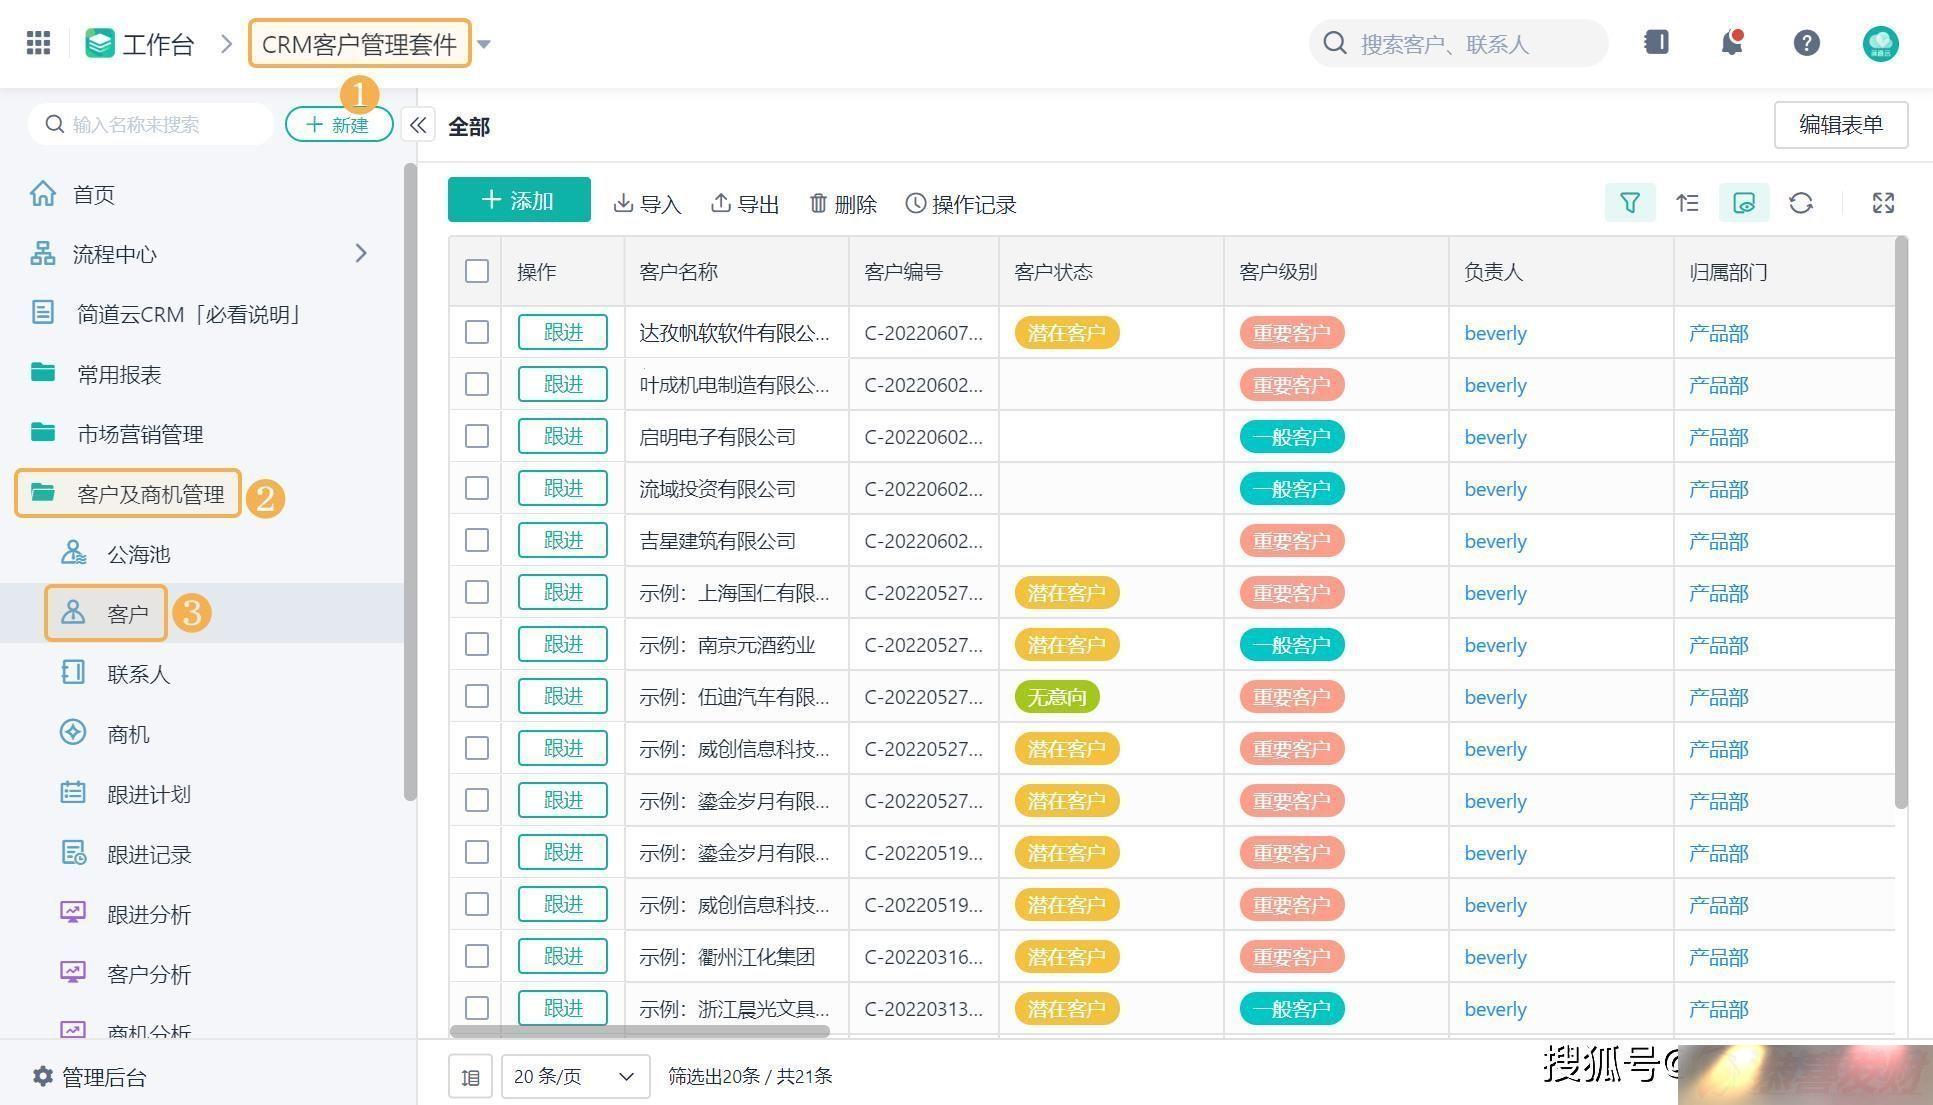Check the row for 示例：伍迪汽车有限
This screenshot has width=1933, height=1105.
(x=477, y=696)
